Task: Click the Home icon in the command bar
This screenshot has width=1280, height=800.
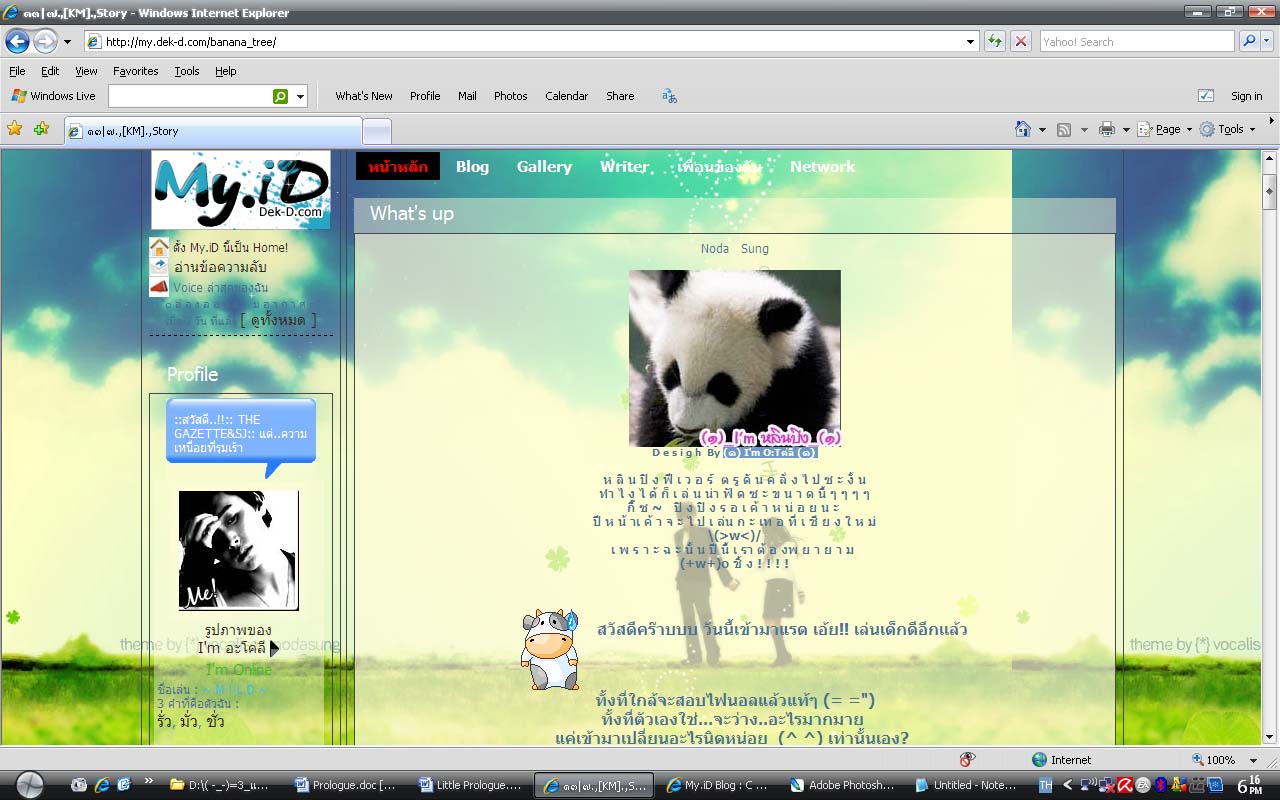Action: pyautogui.click(x=1022, y=129)
